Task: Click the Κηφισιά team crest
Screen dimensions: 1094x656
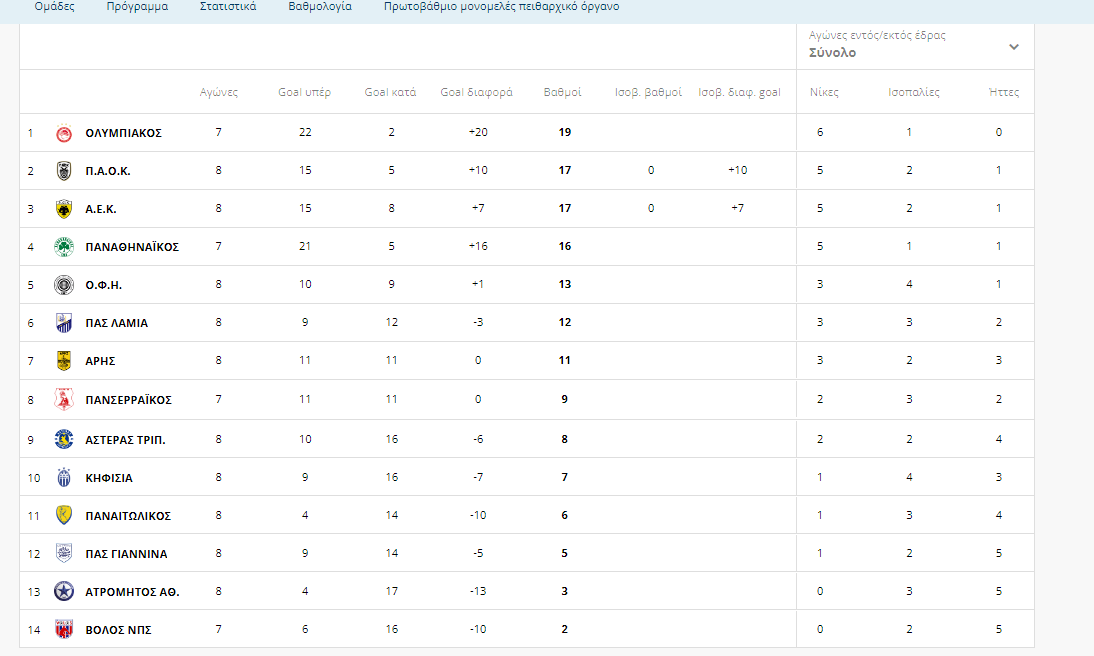Action: coord(63,477)
